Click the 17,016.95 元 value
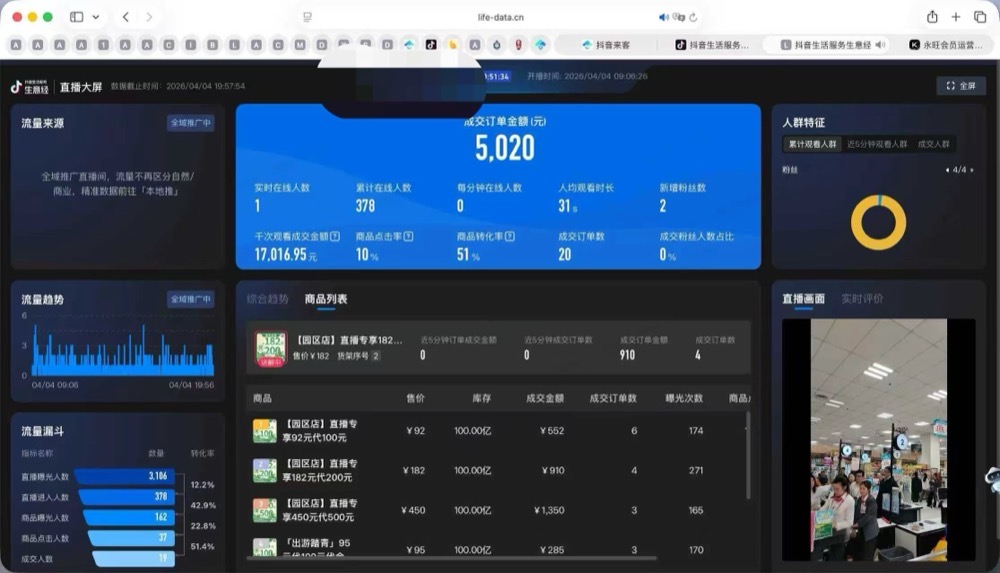 coord(285,255)
